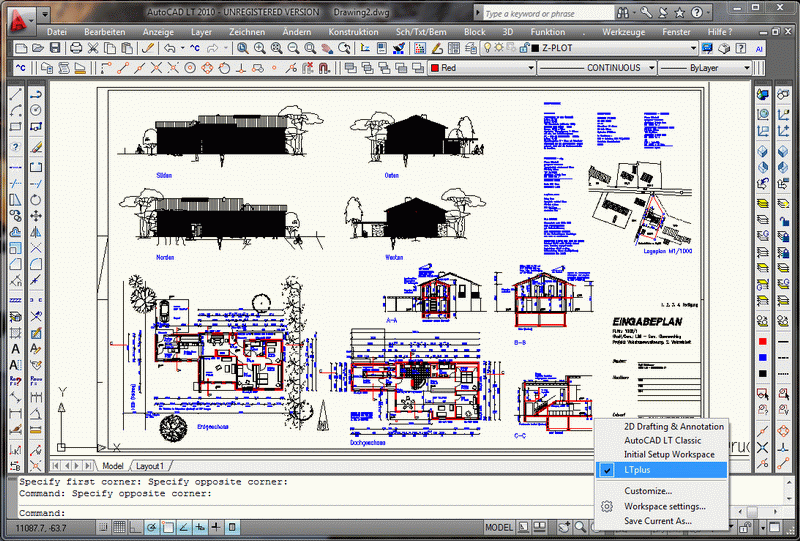
Task: Activate the Match Properties brush icon
Action: [148, 48]
